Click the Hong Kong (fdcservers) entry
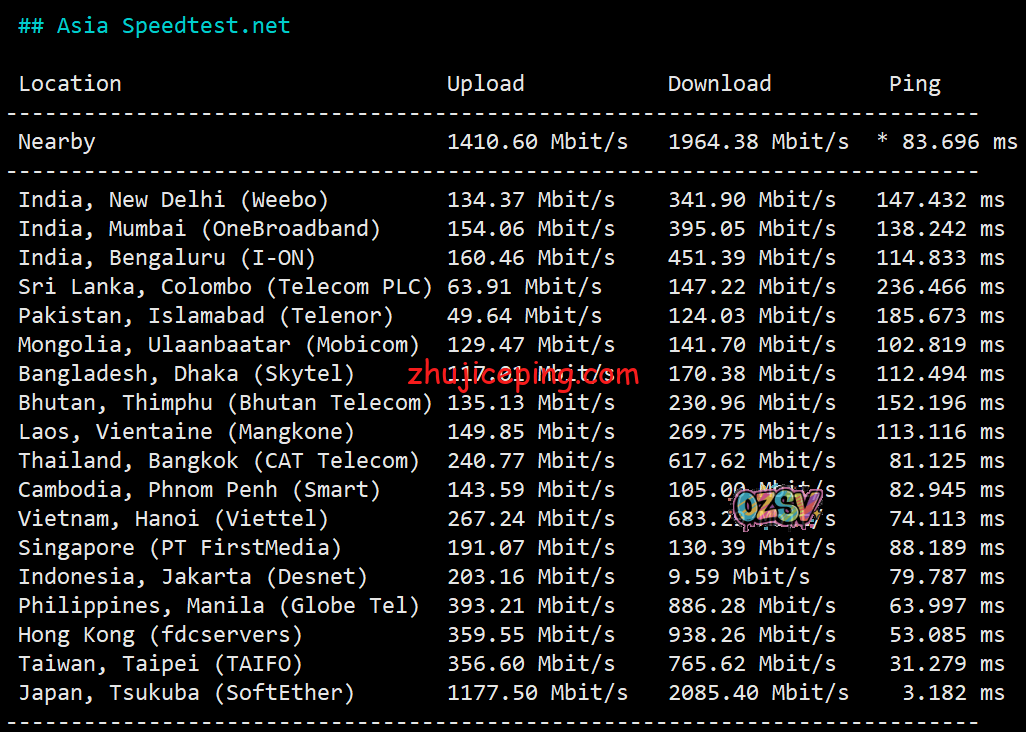The width and height of the screenshot is (1026, 732). 160,635
